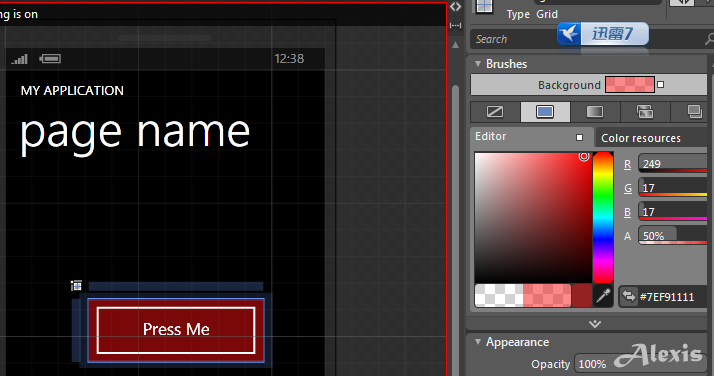Click the alpha field showing 50%
Image resolution: width=714 pixels, height=376 pixels.
[673, 235]
